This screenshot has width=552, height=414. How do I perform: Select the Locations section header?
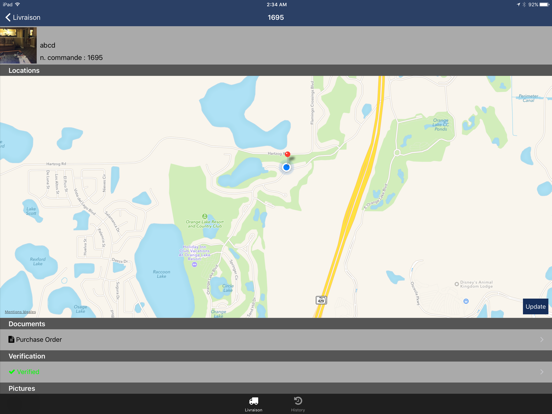[276, 70]
